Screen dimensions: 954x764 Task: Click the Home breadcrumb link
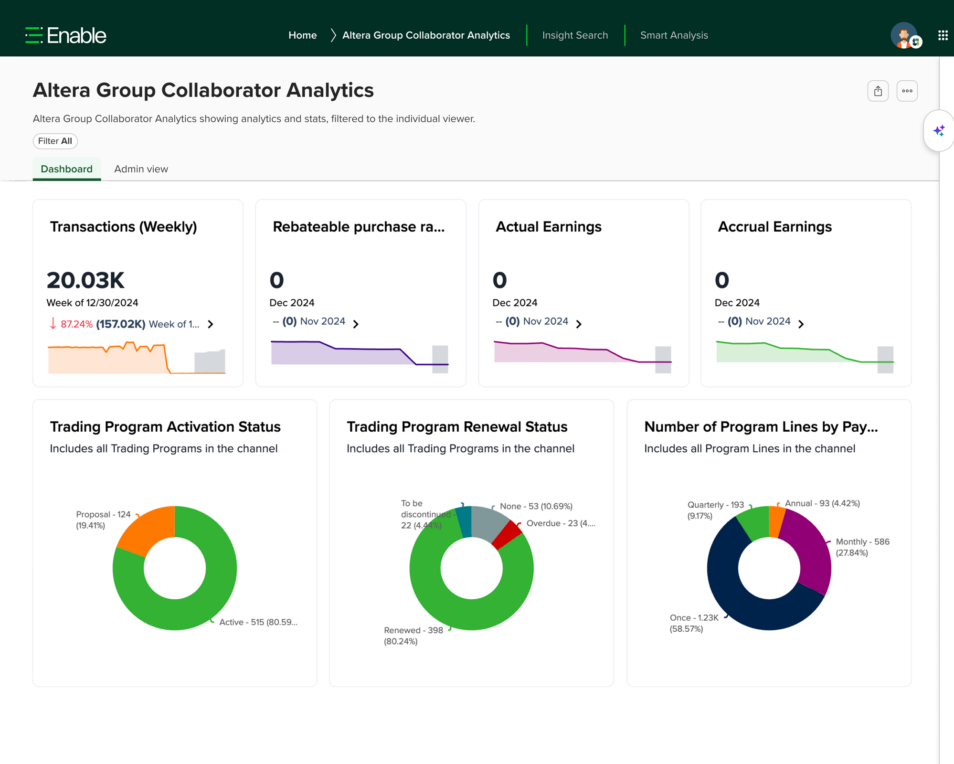[x=302, y=35]
